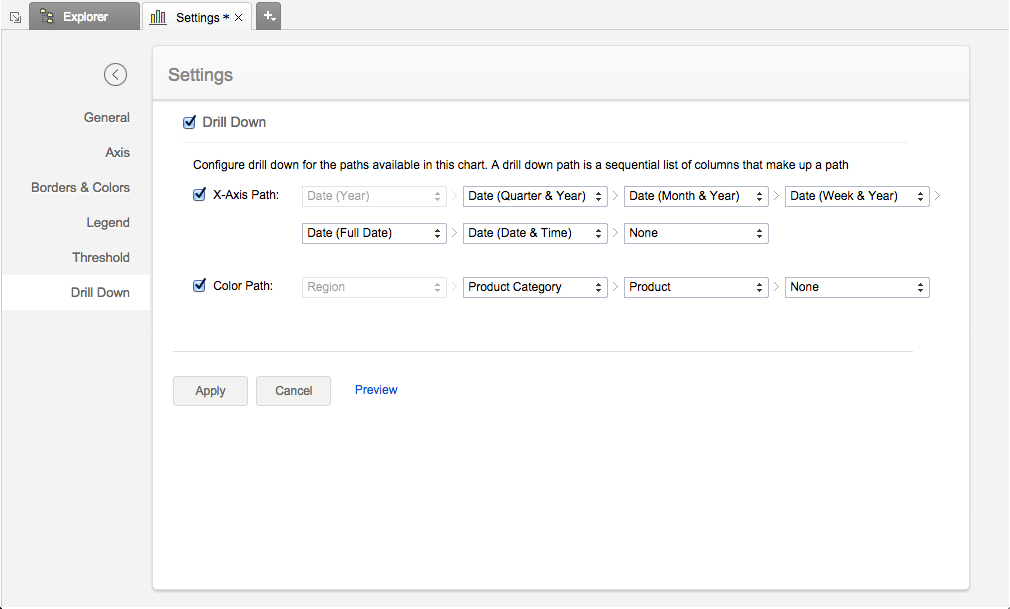Click the Settings chart icon
1010x609 pixels.
(158, 17)
